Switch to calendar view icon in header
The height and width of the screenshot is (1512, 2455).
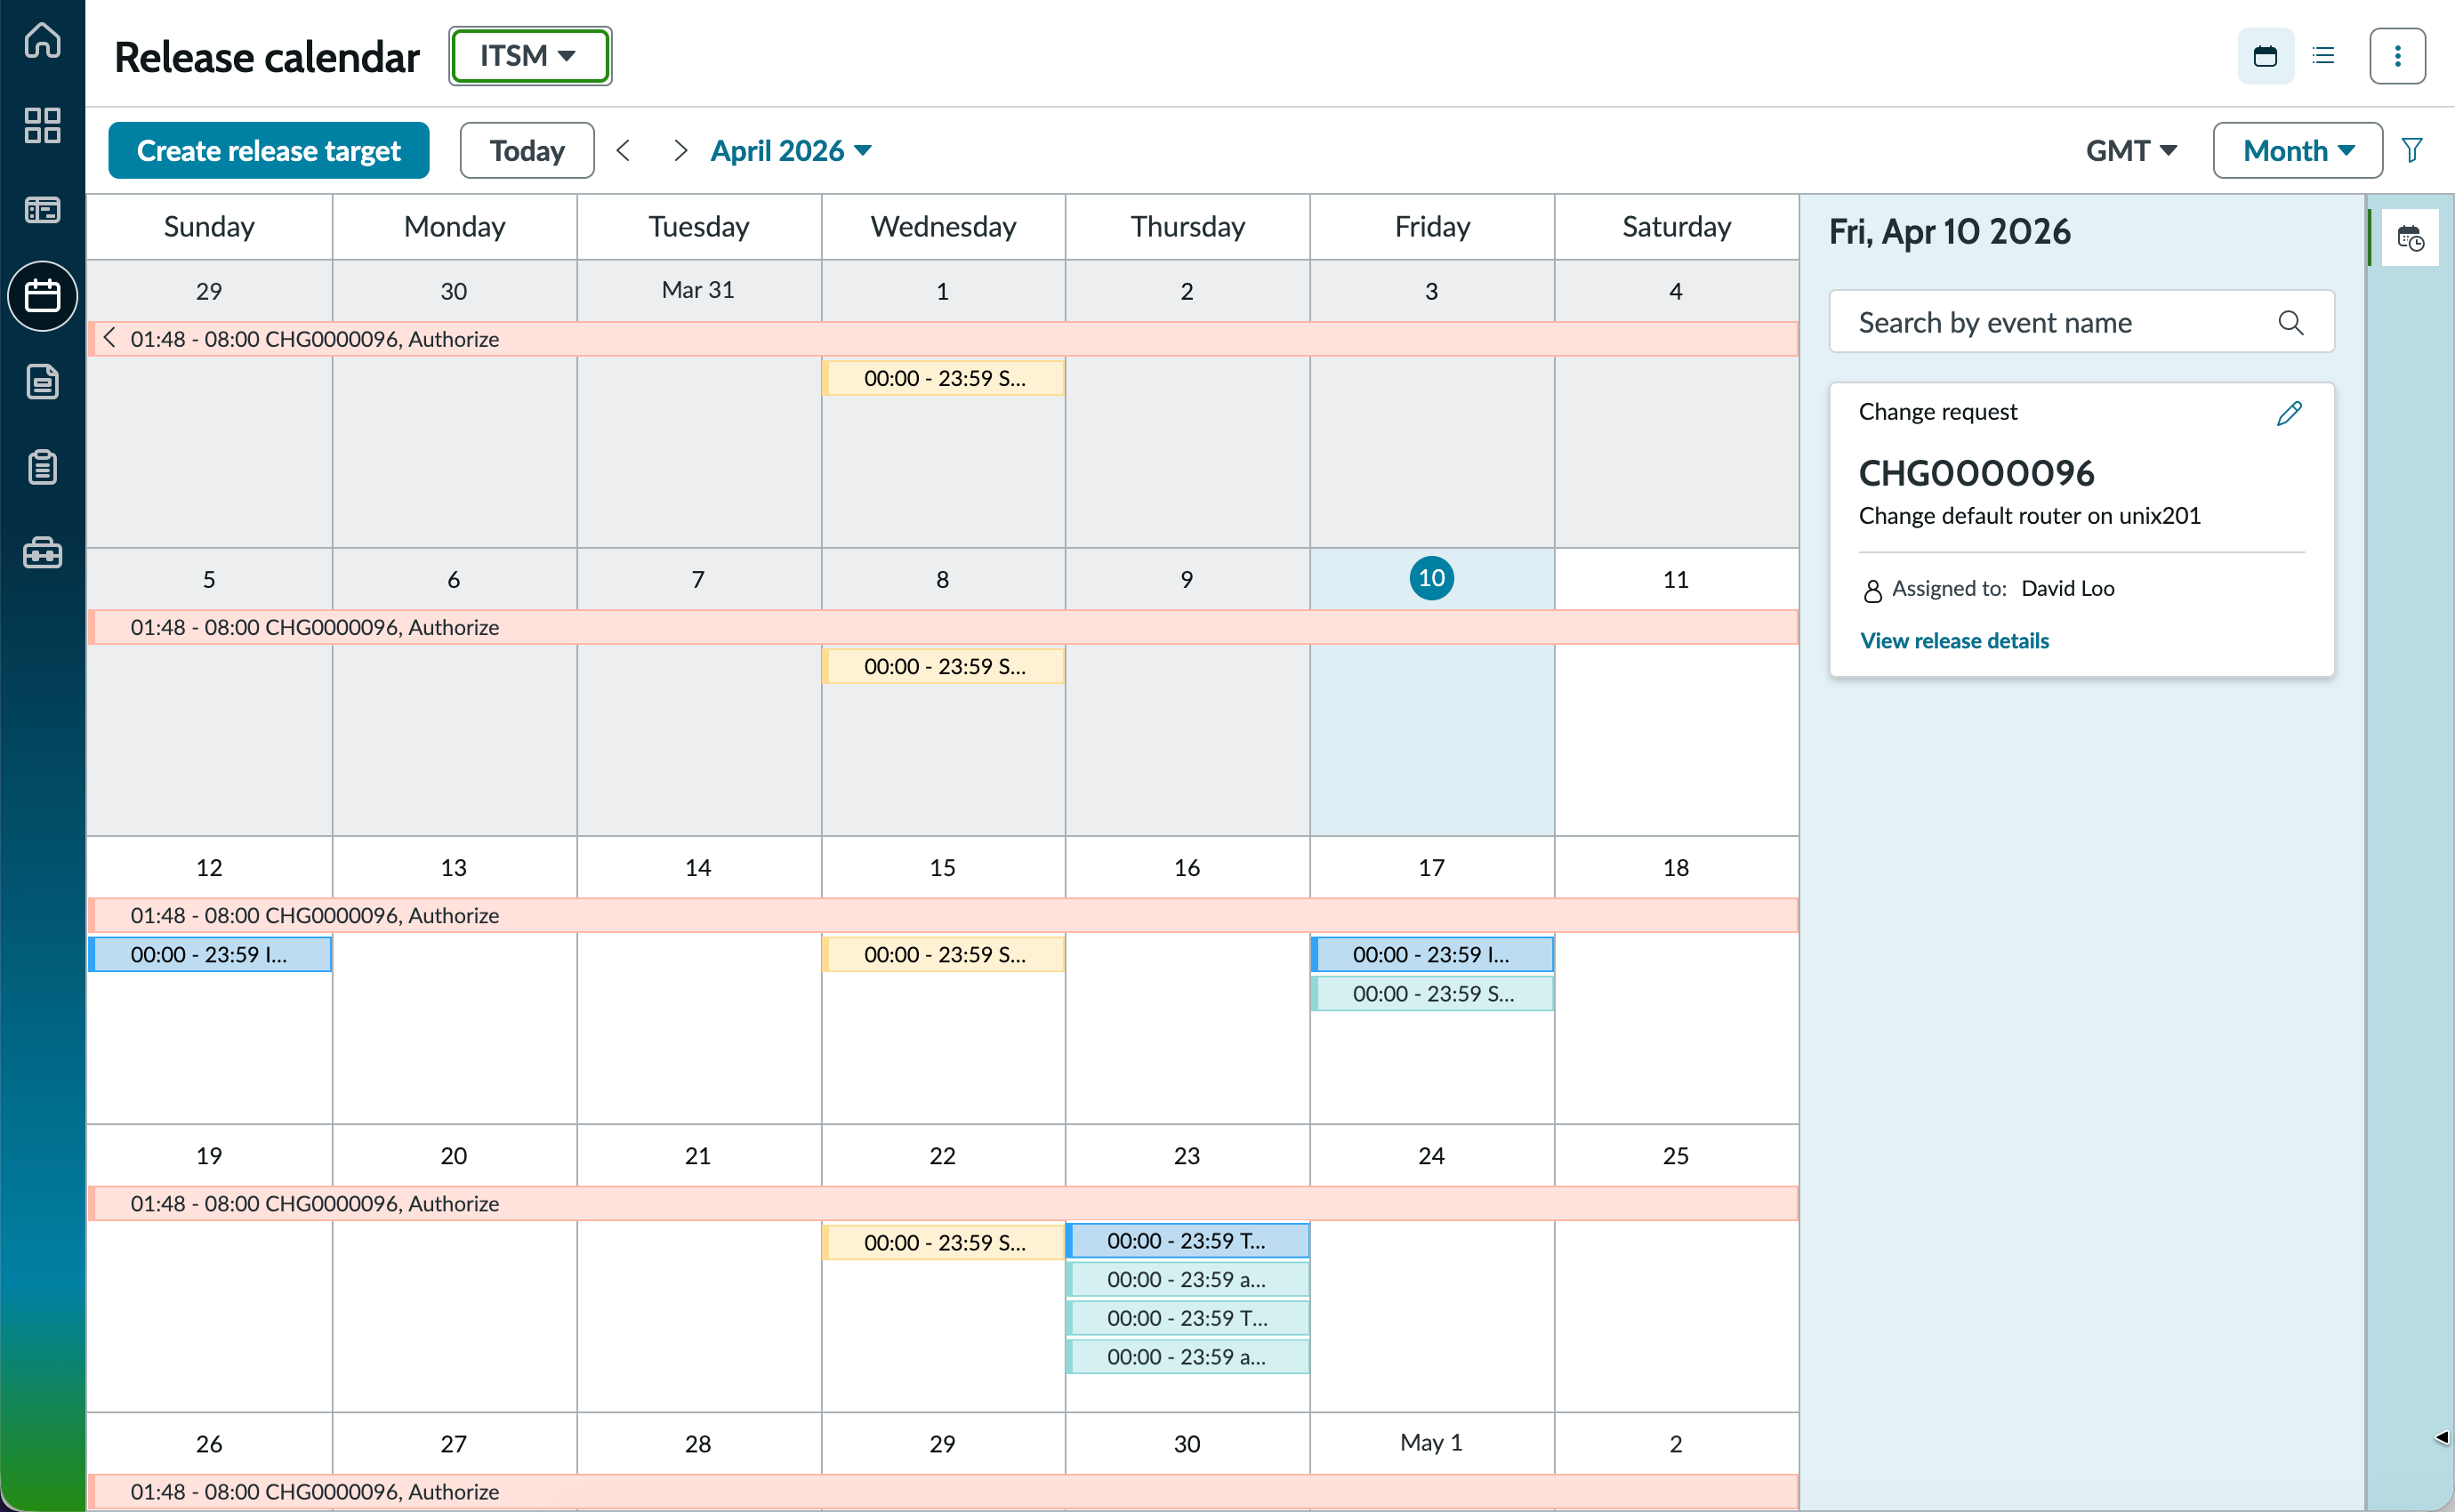2265,56
